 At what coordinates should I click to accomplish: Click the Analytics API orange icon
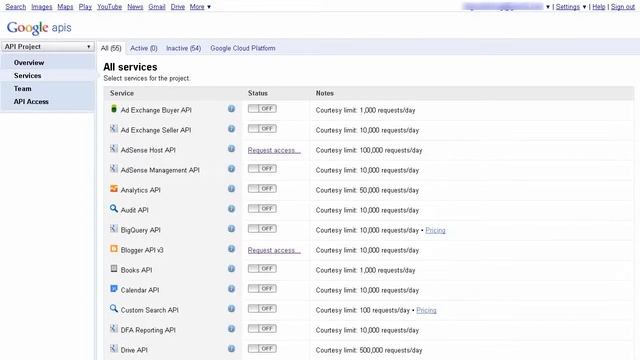(x=114, y=189)
